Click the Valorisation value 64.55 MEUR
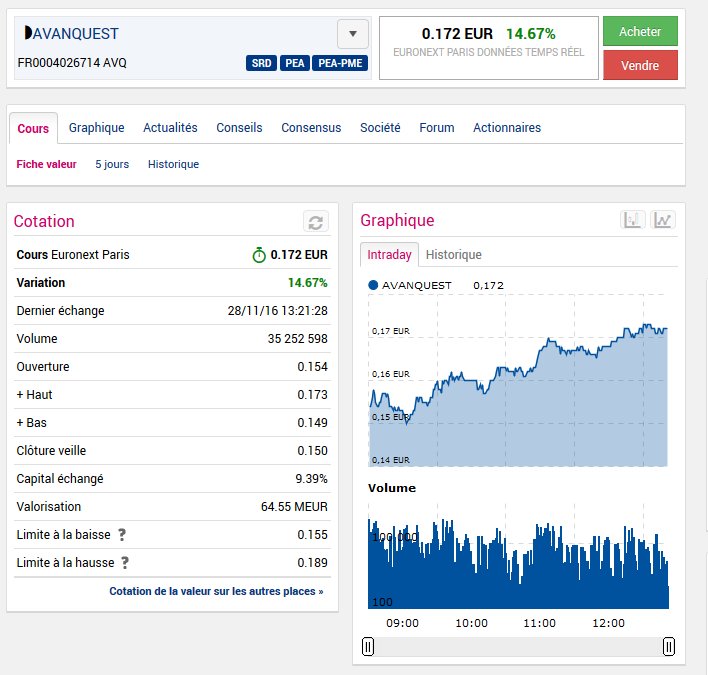 point(294,507)
